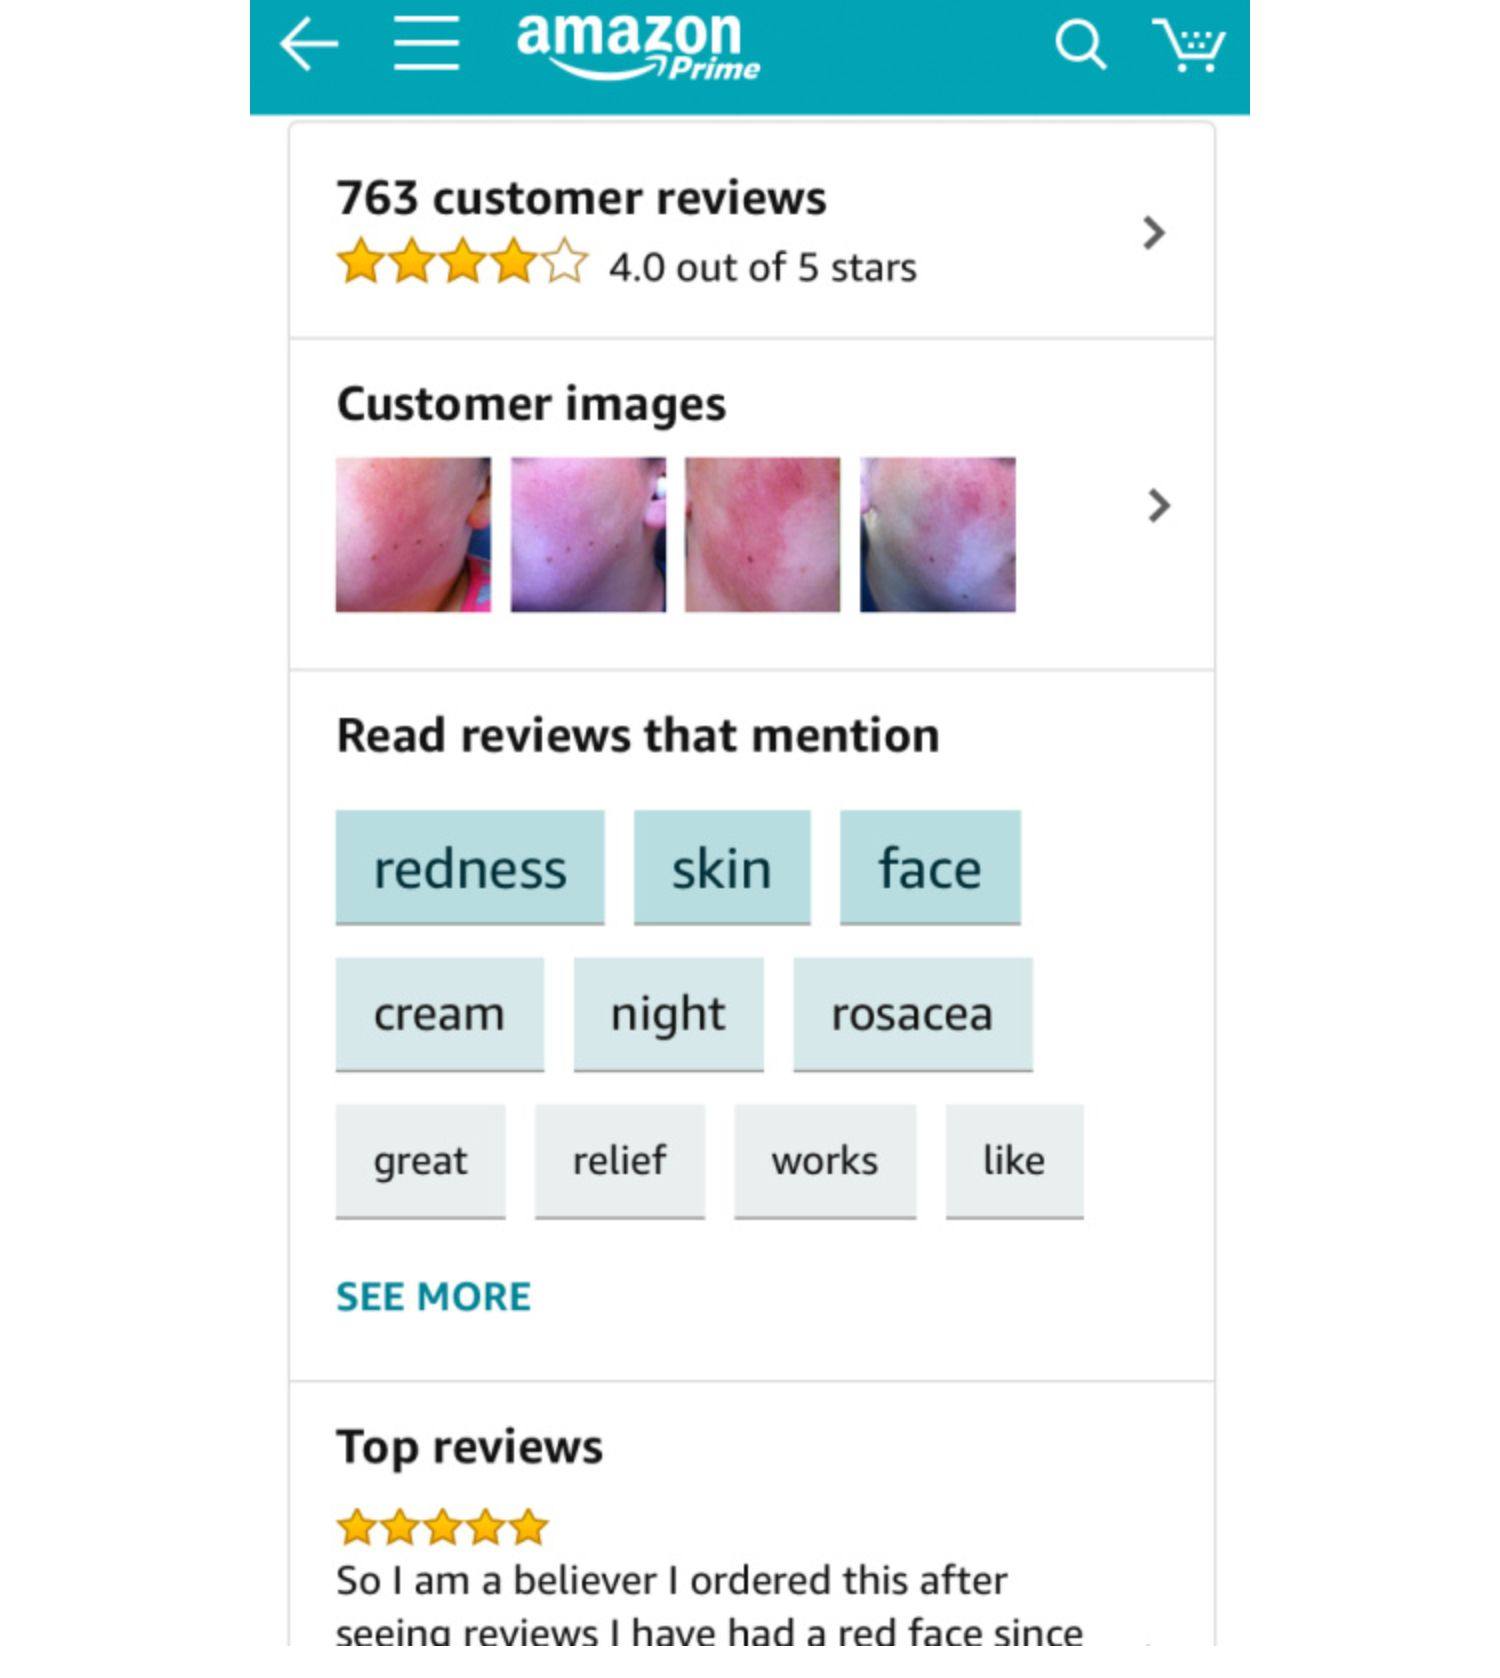The height and width of the screenshot is (1678, 1500).
Task: Click the five-star rating of top review
Action: tap(442, 1527)
